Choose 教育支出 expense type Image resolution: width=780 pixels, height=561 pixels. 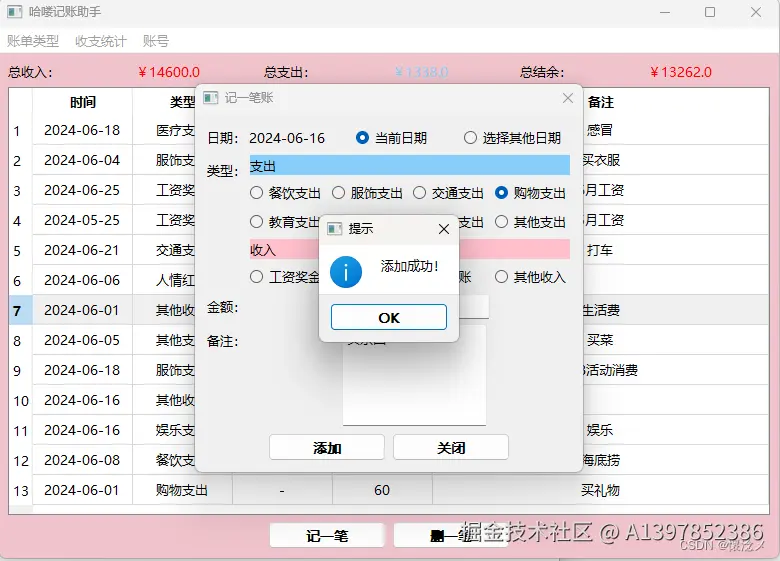[x=285, y=221]
